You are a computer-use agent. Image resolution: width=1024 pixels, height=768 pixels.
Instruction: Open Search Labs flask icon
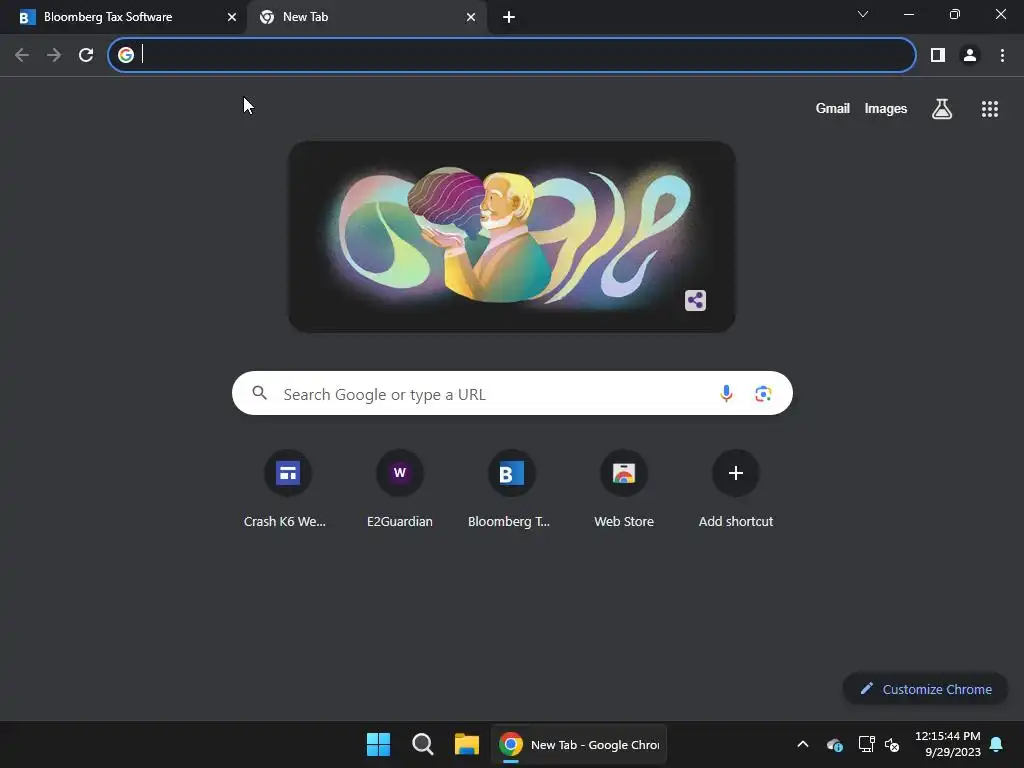(x=942, y=108)
